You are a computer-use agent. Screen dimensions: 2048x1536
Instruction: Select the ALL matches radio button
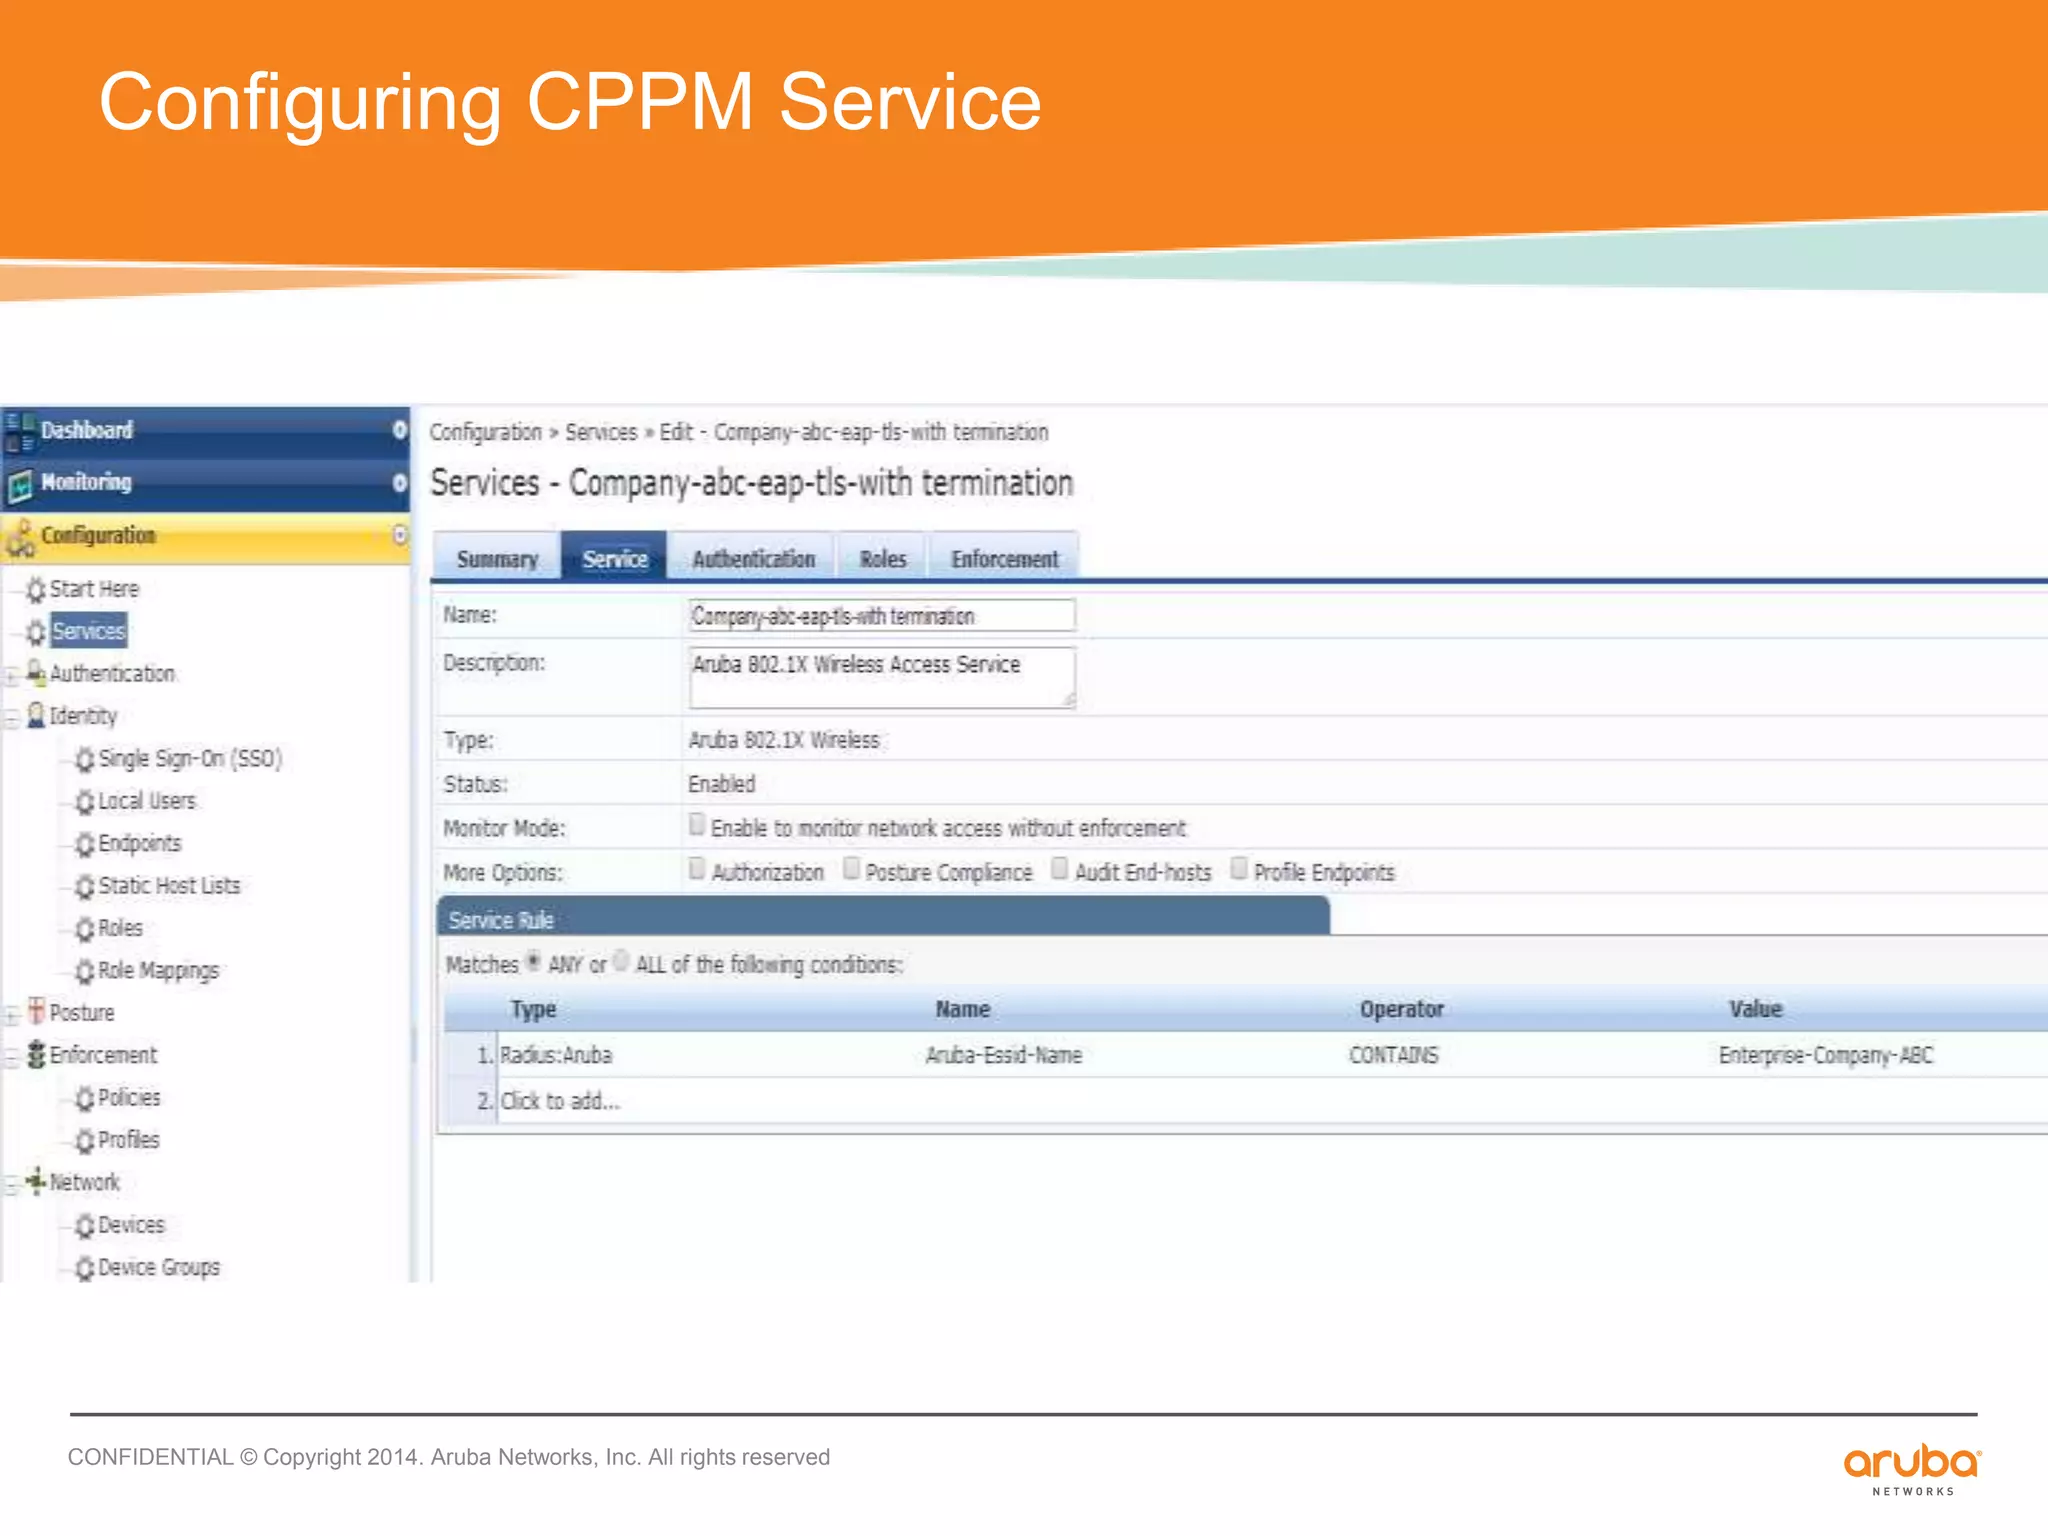(x=621, y=962)
